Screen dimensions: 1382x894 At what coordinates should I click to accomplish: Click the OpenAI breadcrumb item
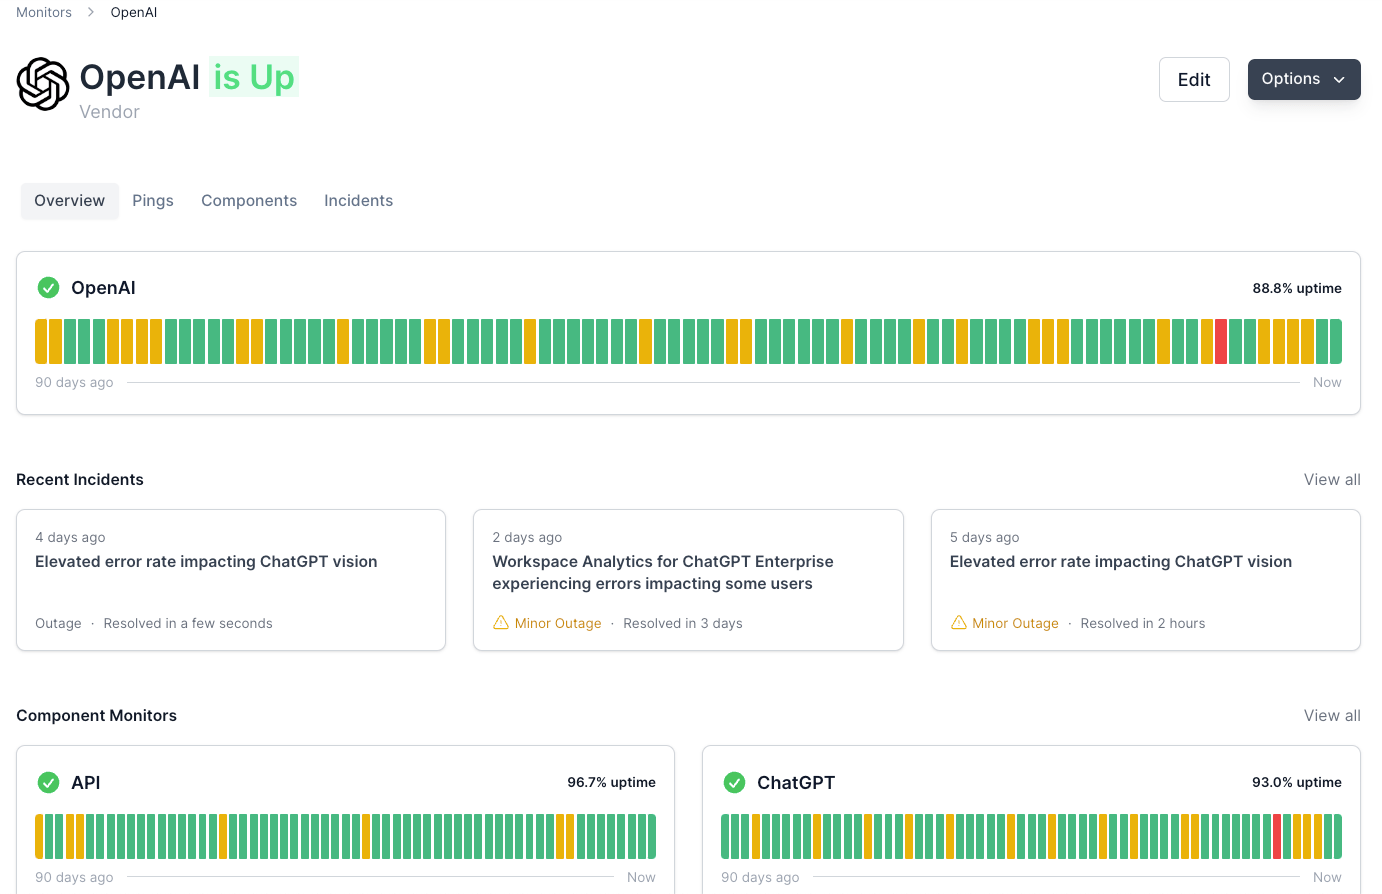(x=134, y=12)
